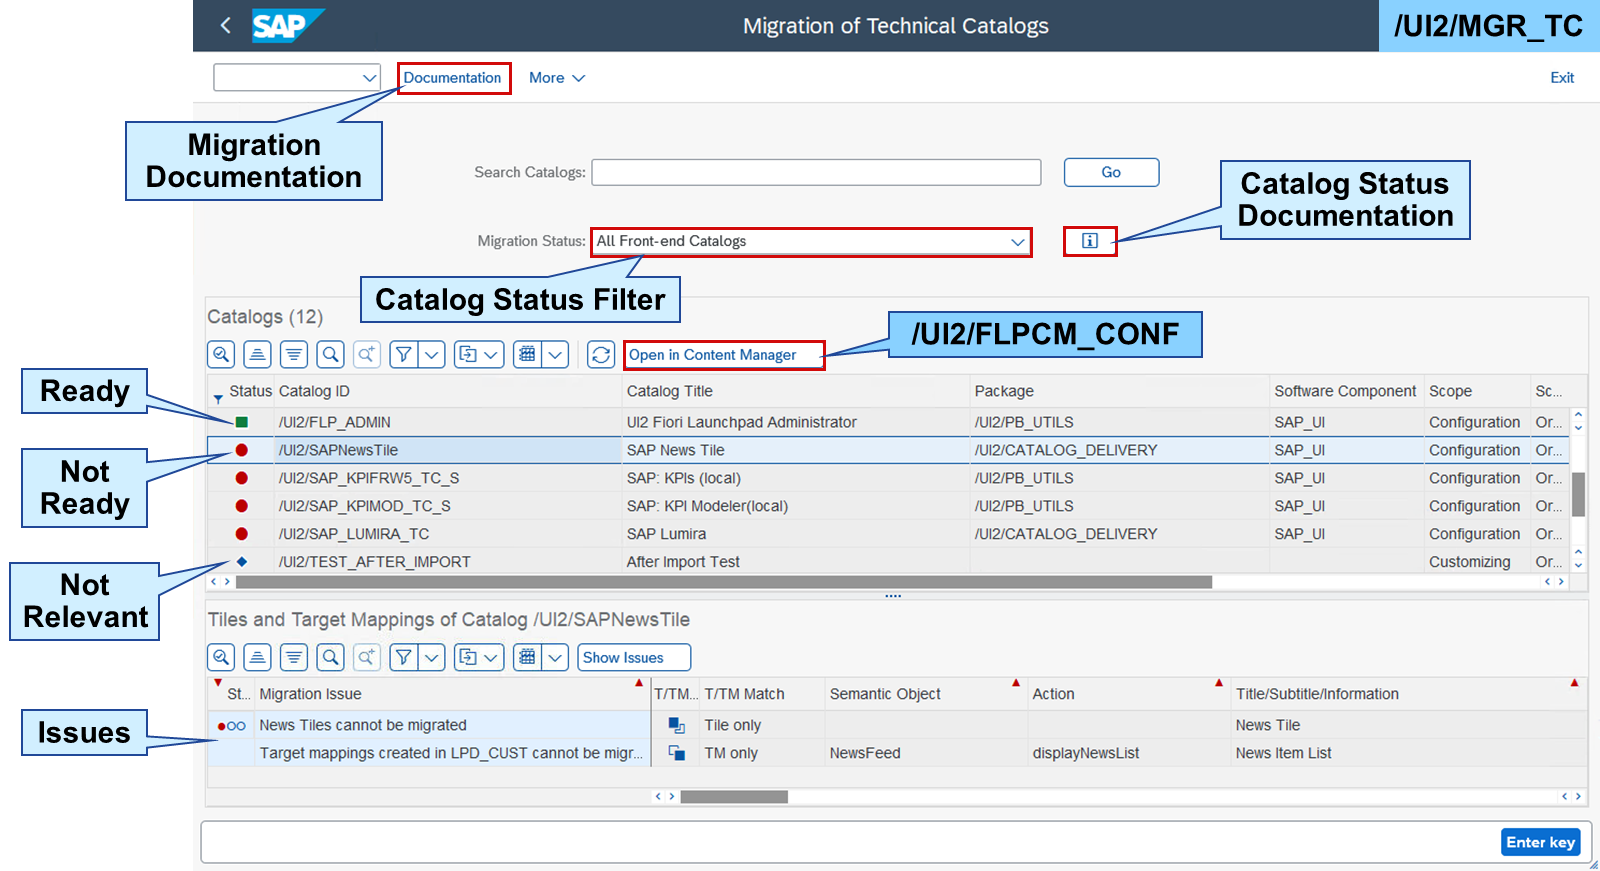Click green ready status of /UI2/FLP_ADMIN
This screenshot has width=1600, height=871.
pyautogui.click(x=242, y=422)
